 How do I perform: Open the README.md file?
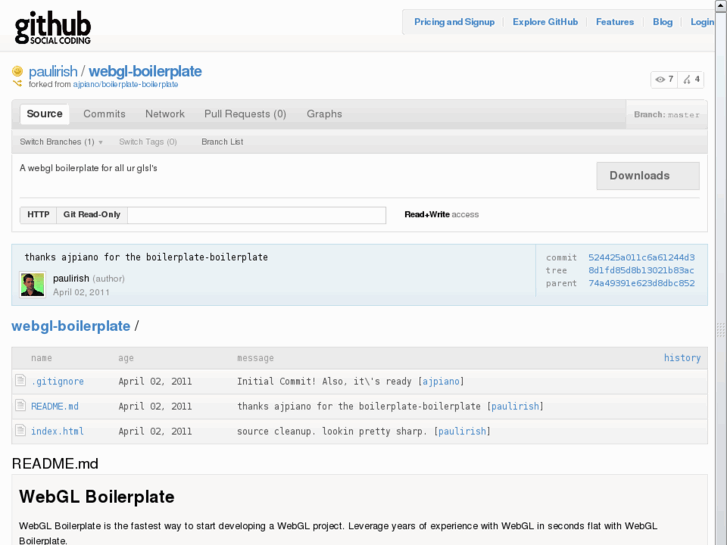[x=55, y=406]
